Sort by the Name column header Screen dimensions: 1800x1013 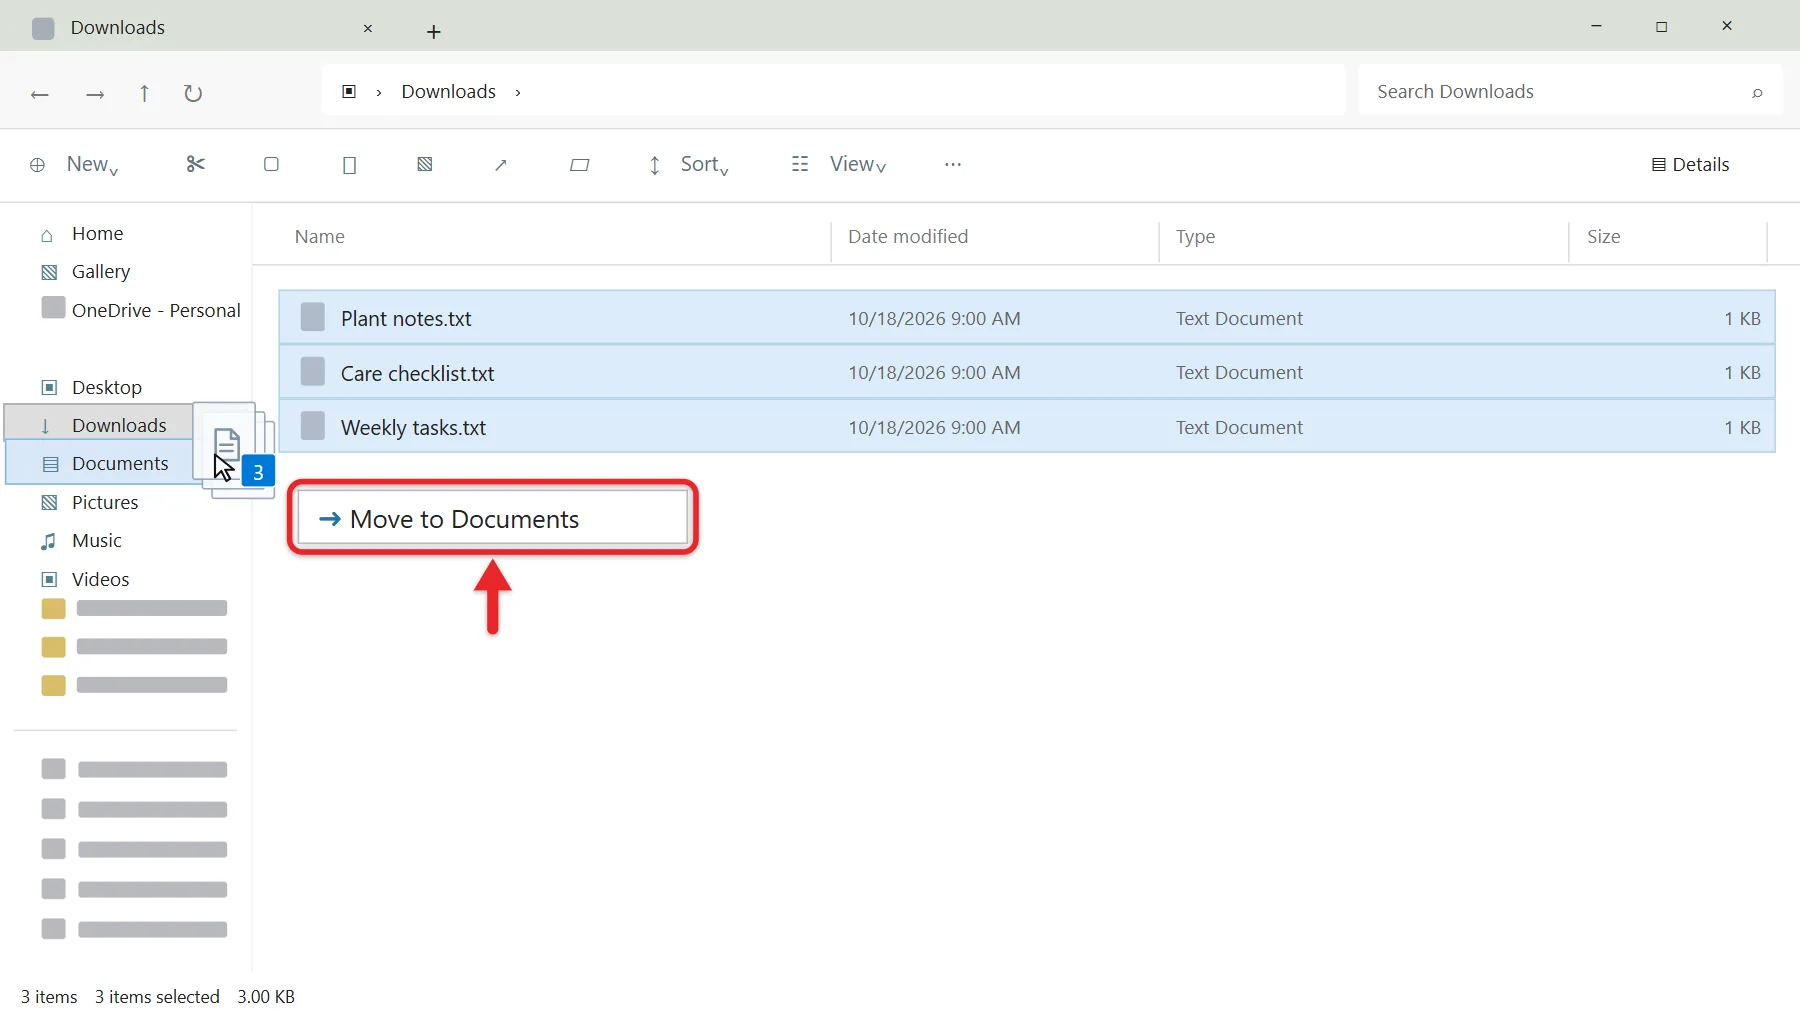coord(320,236)
